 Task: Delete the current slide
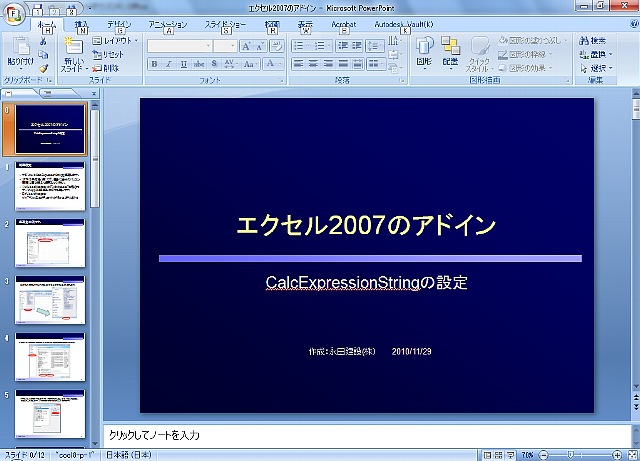105,68
